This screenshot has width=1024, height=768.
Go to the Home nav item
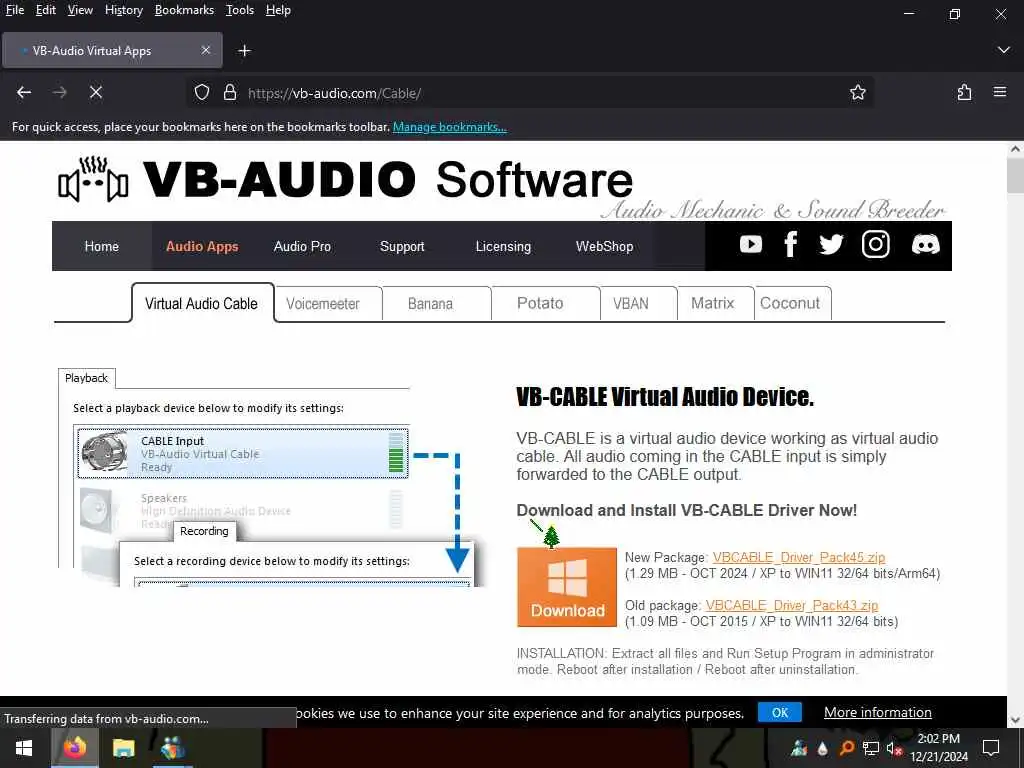[x=102, y=246]
